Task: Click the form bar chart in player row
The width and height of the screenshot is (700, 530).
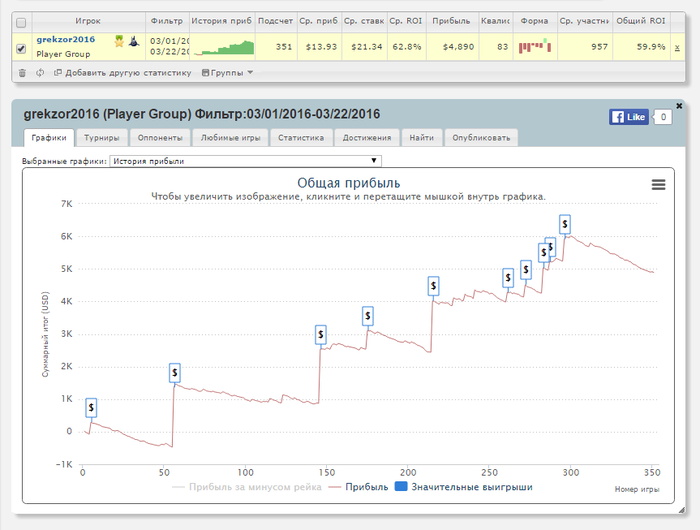Action: click(535, 46)
